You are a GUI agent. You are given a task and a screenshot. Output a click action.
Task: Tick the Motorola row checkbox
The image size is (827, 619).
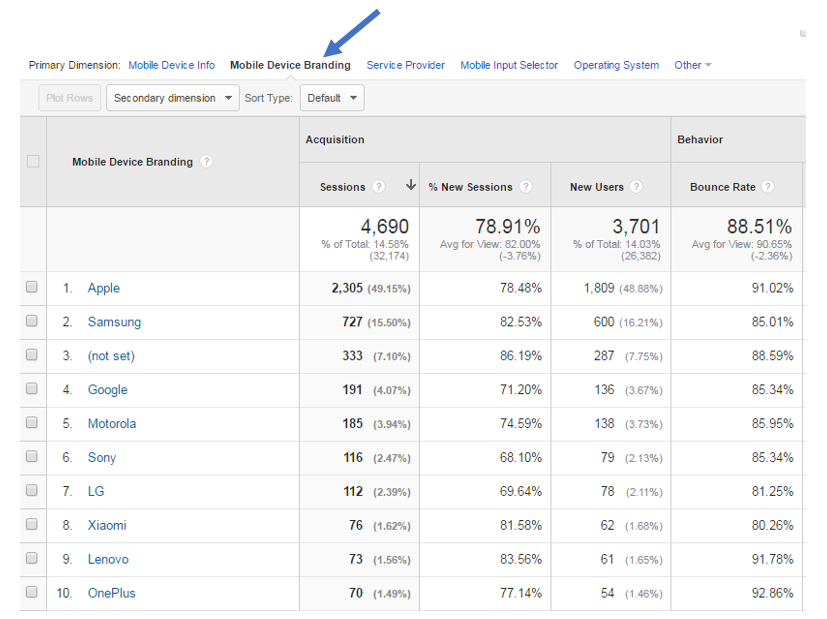coord(32,422)
